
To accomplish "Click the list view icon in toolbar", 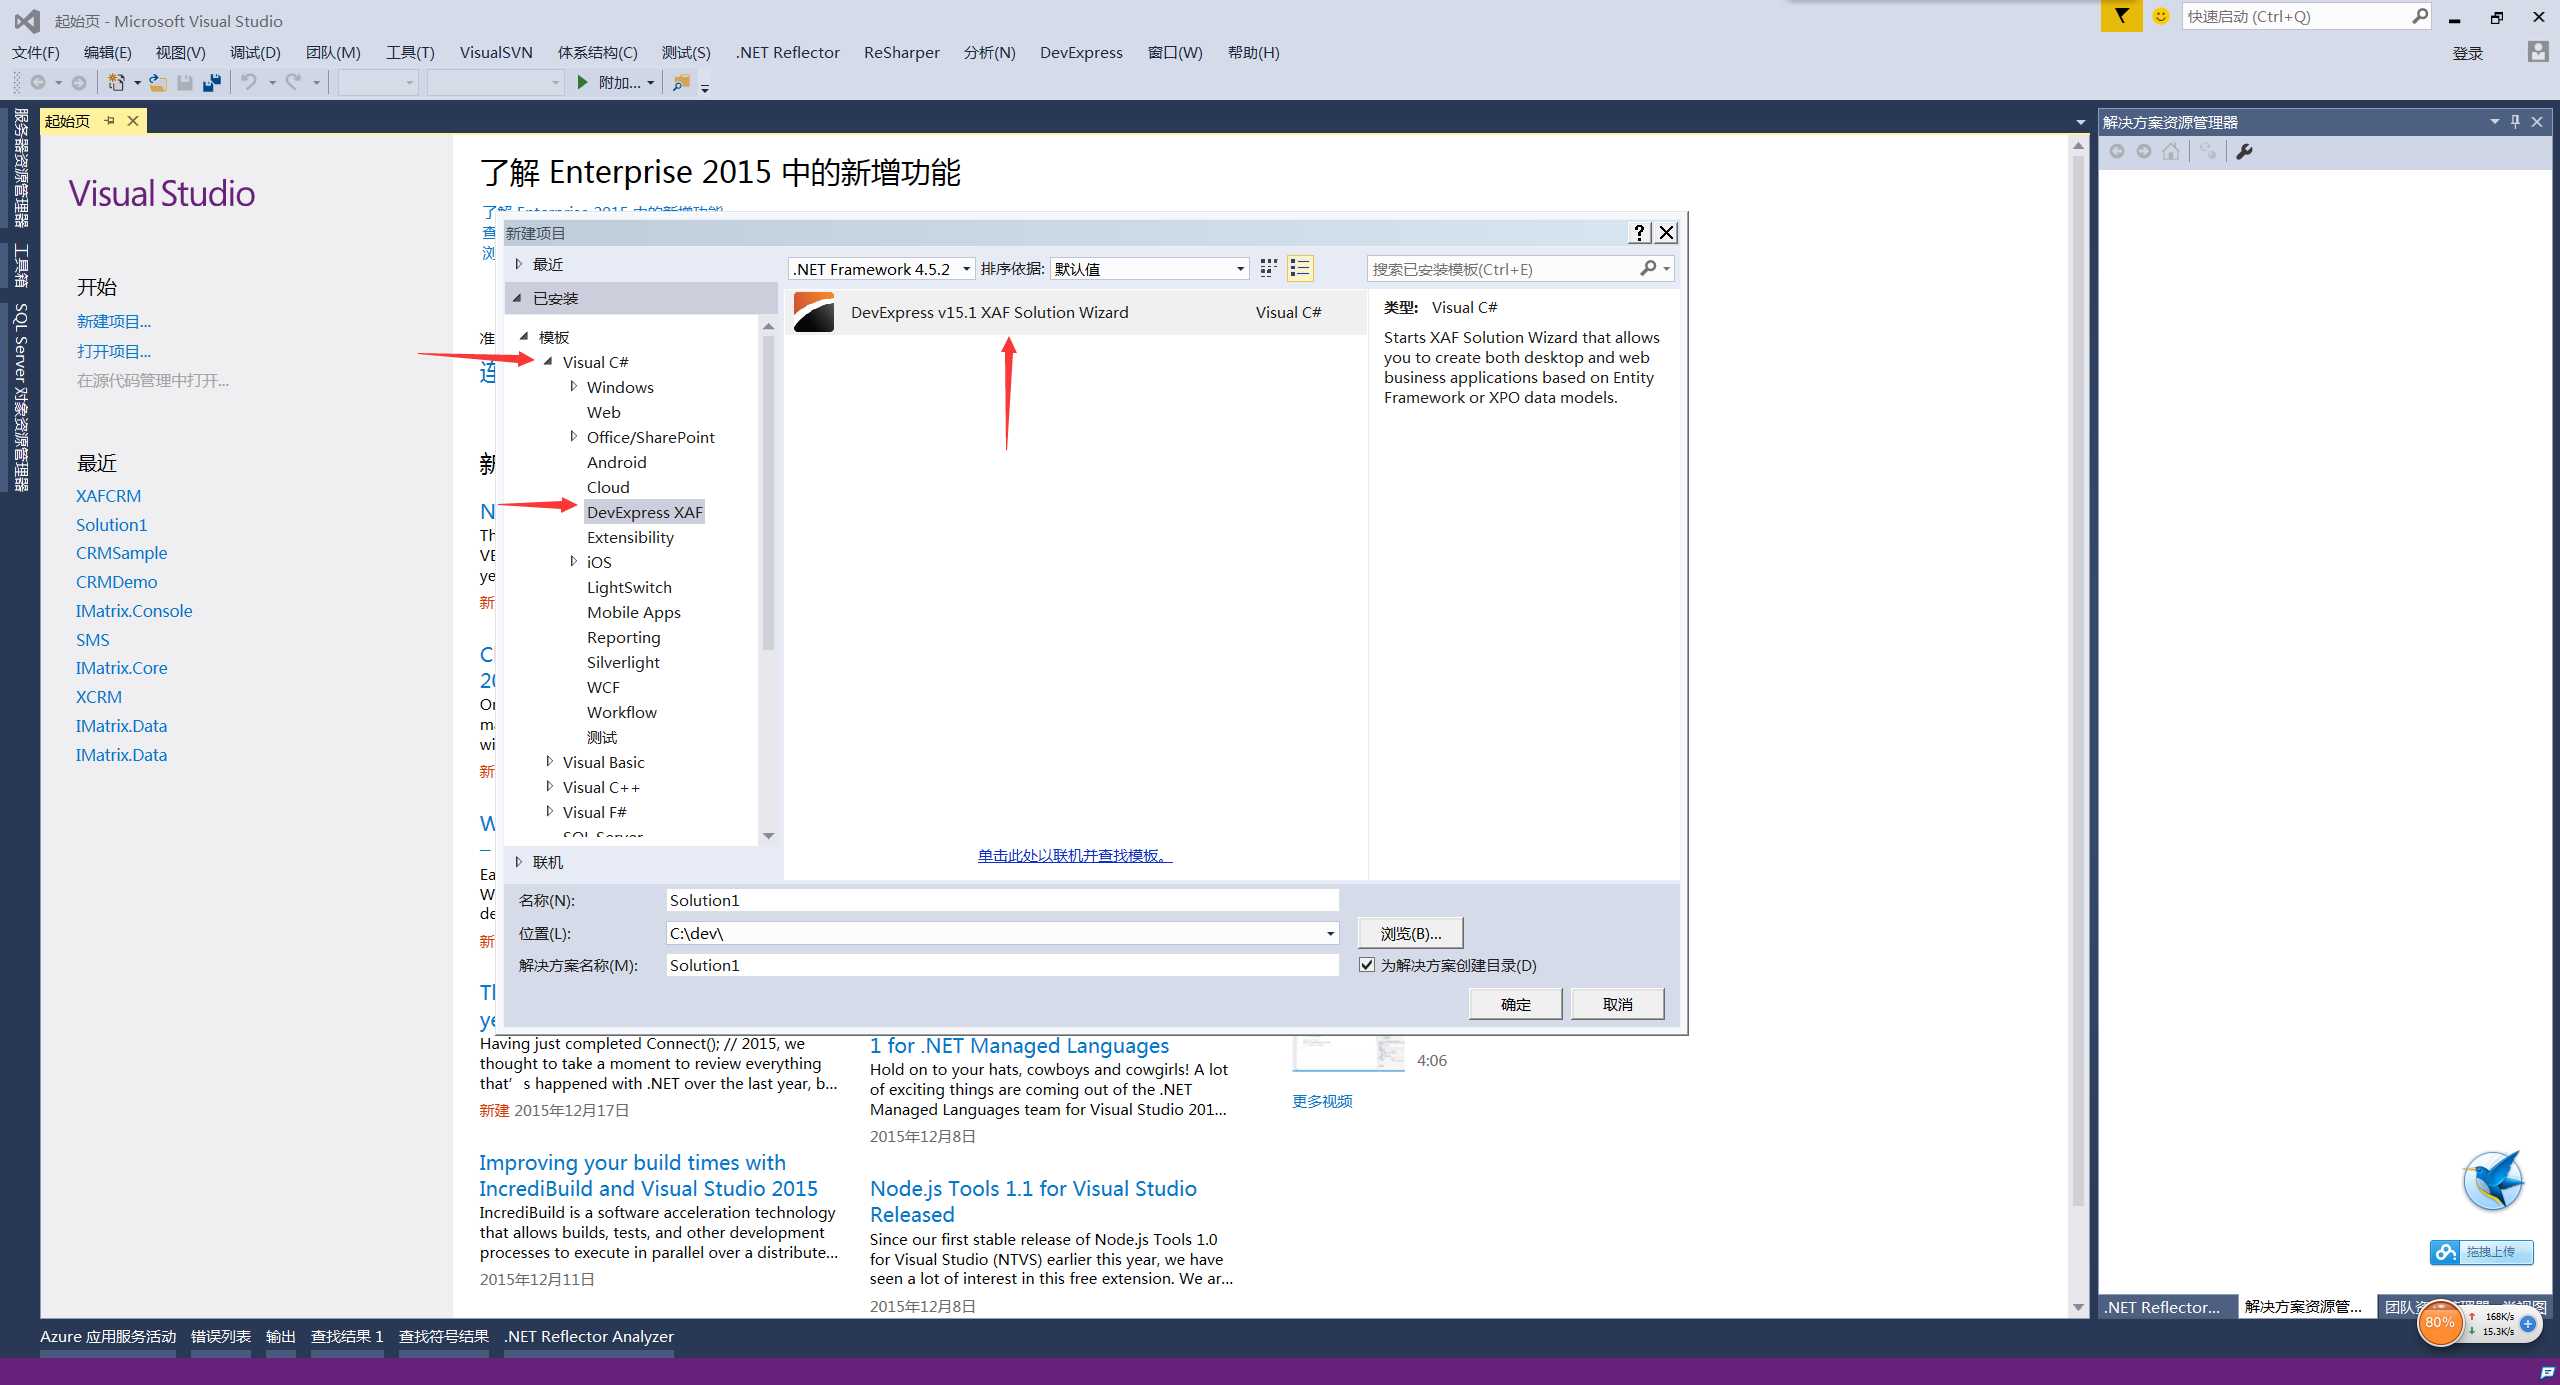I will [x=1300, y=269].
